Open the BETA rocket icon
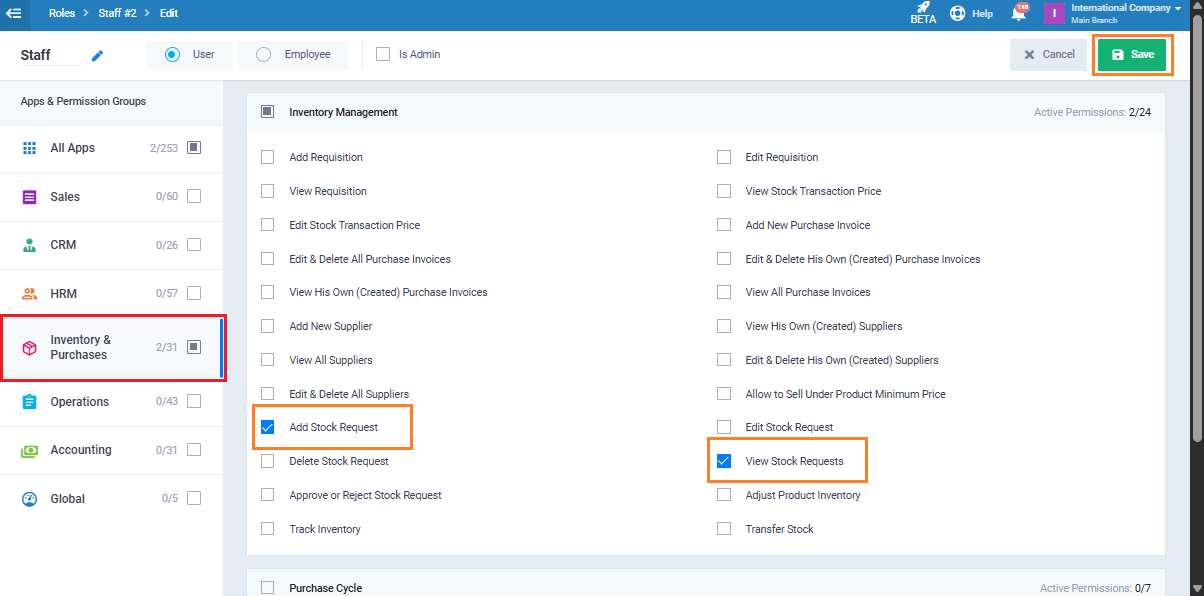Image resolution: width=1204 pixels, height=596 pixels. coord(923,9)
